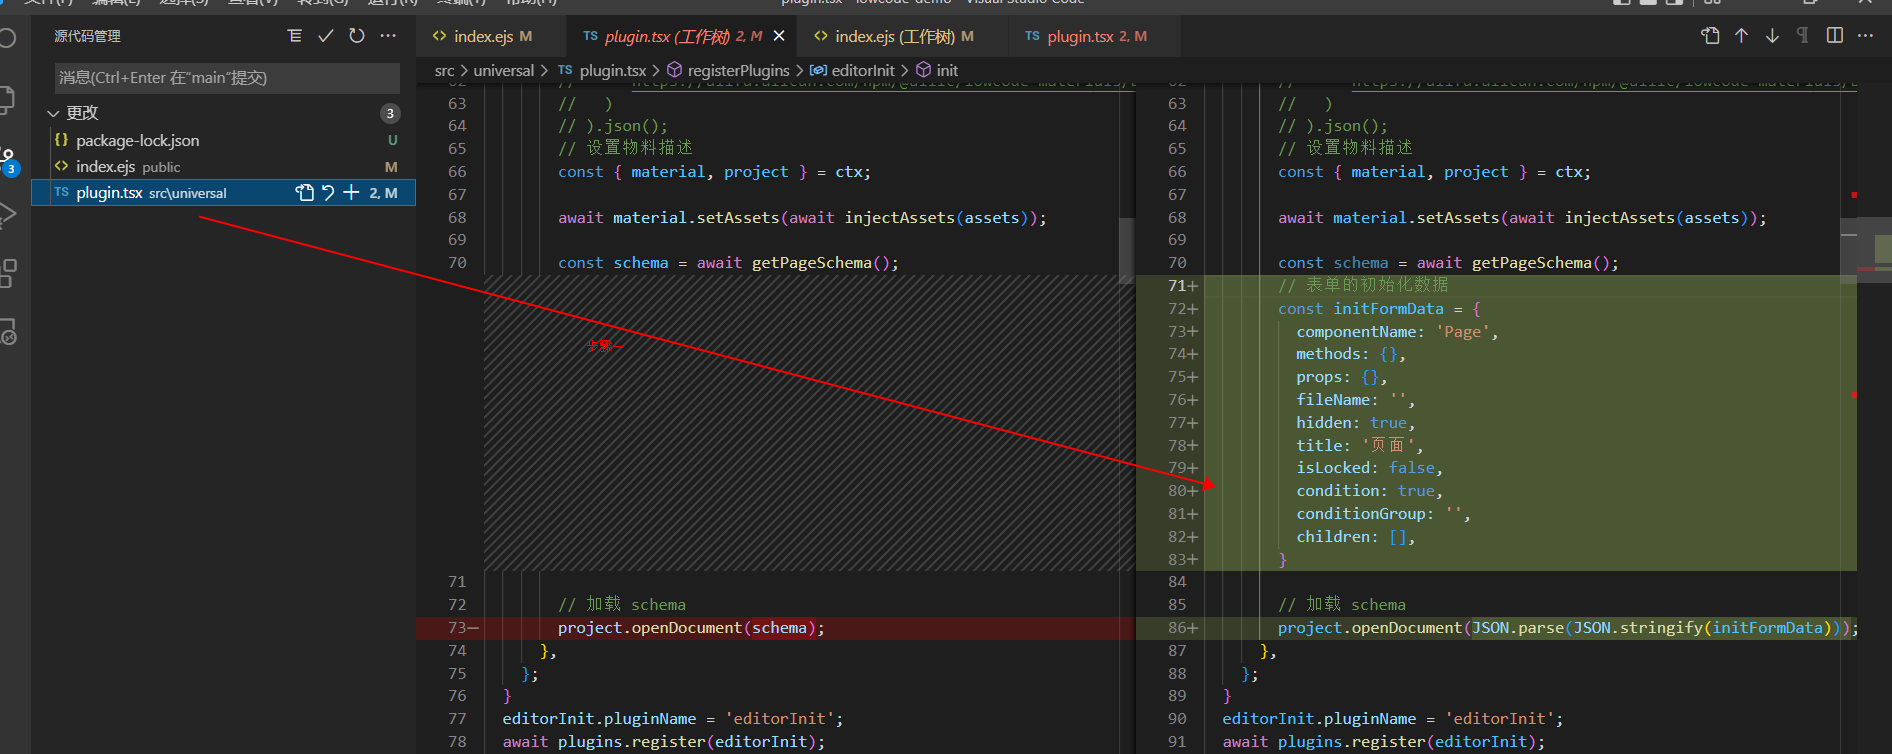Click the changes count badge 3
The height and width of the screenshot is (754, 1892).
pos(390,113)
